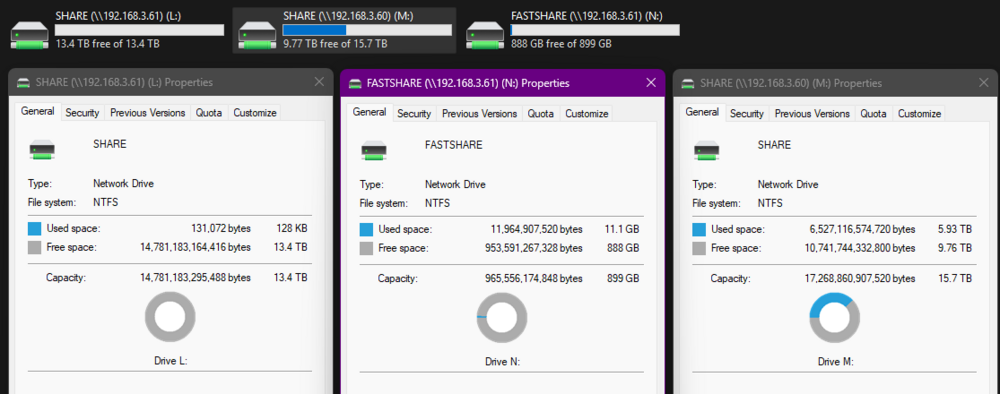Close the FASTSHARE (N:) Properties window
Image resolution: width=1000 pixels, height=394 pixels.
coord(651,83)
